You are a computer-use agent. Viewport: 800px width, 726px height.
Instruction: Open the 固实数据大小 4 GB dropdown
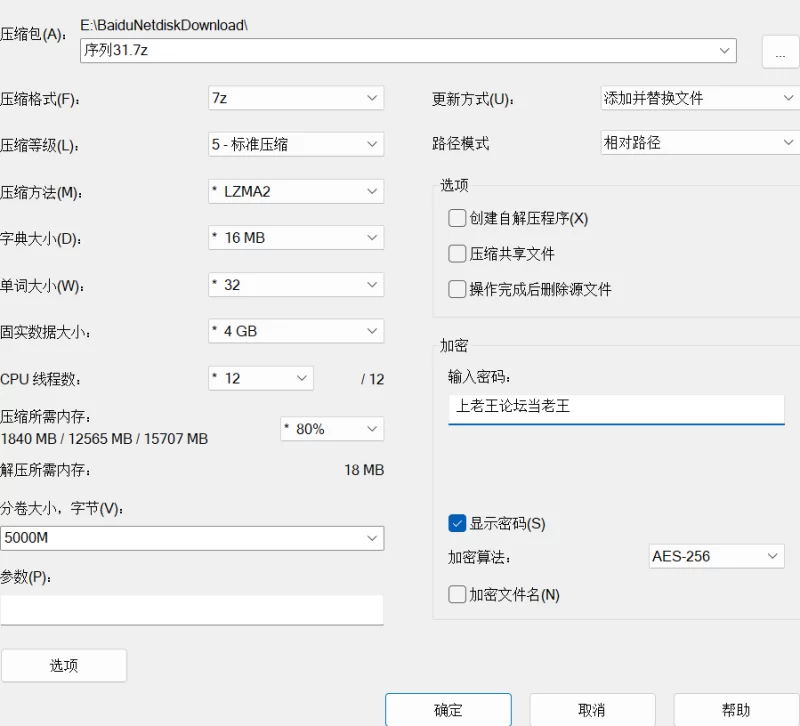tap(296, 331)
